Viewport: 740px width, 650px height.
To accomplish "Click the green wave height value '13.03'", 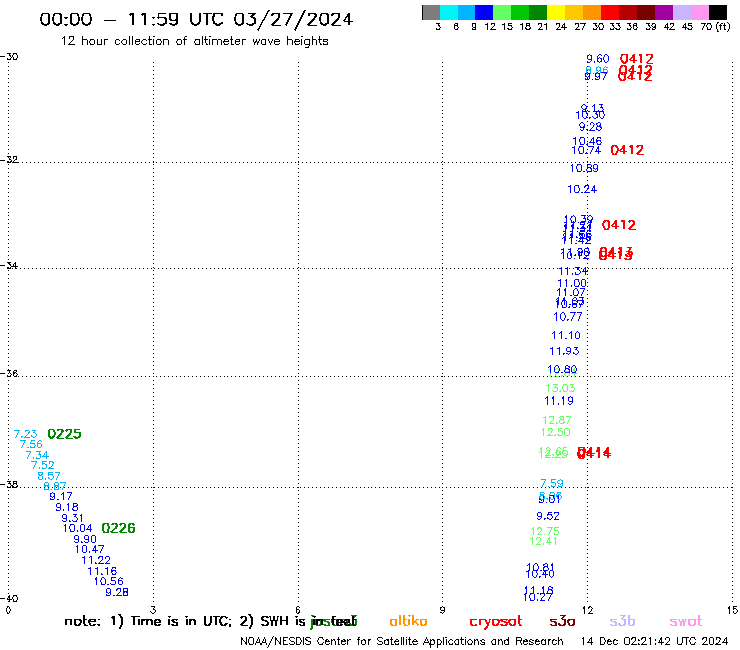I will point(560,388).
